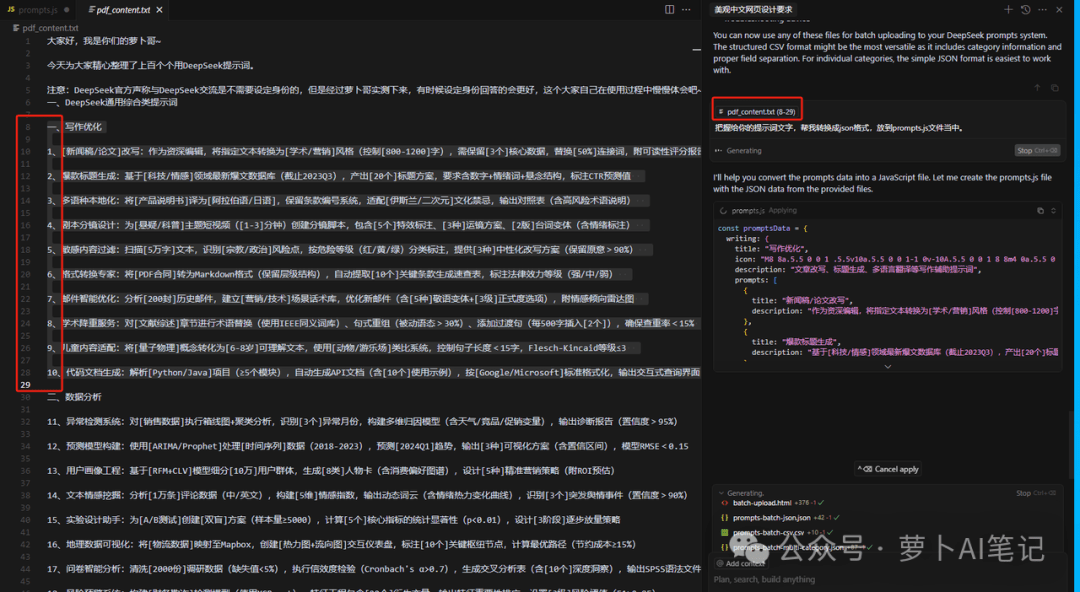This screenshot has width=1080, height=592.
Task: Copy the prompts.js code block
Action: coord(1040,211)
